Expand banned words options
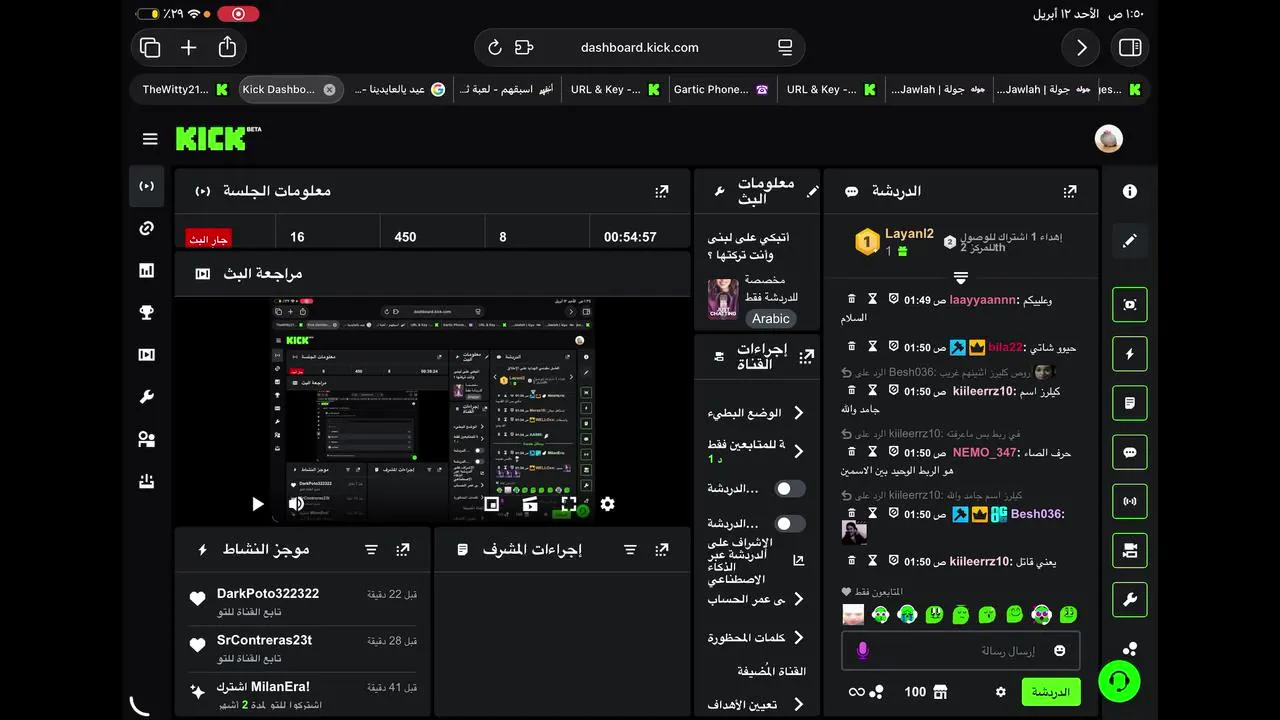This screenshot has width=1280, height=720. [x=798, y=638]
